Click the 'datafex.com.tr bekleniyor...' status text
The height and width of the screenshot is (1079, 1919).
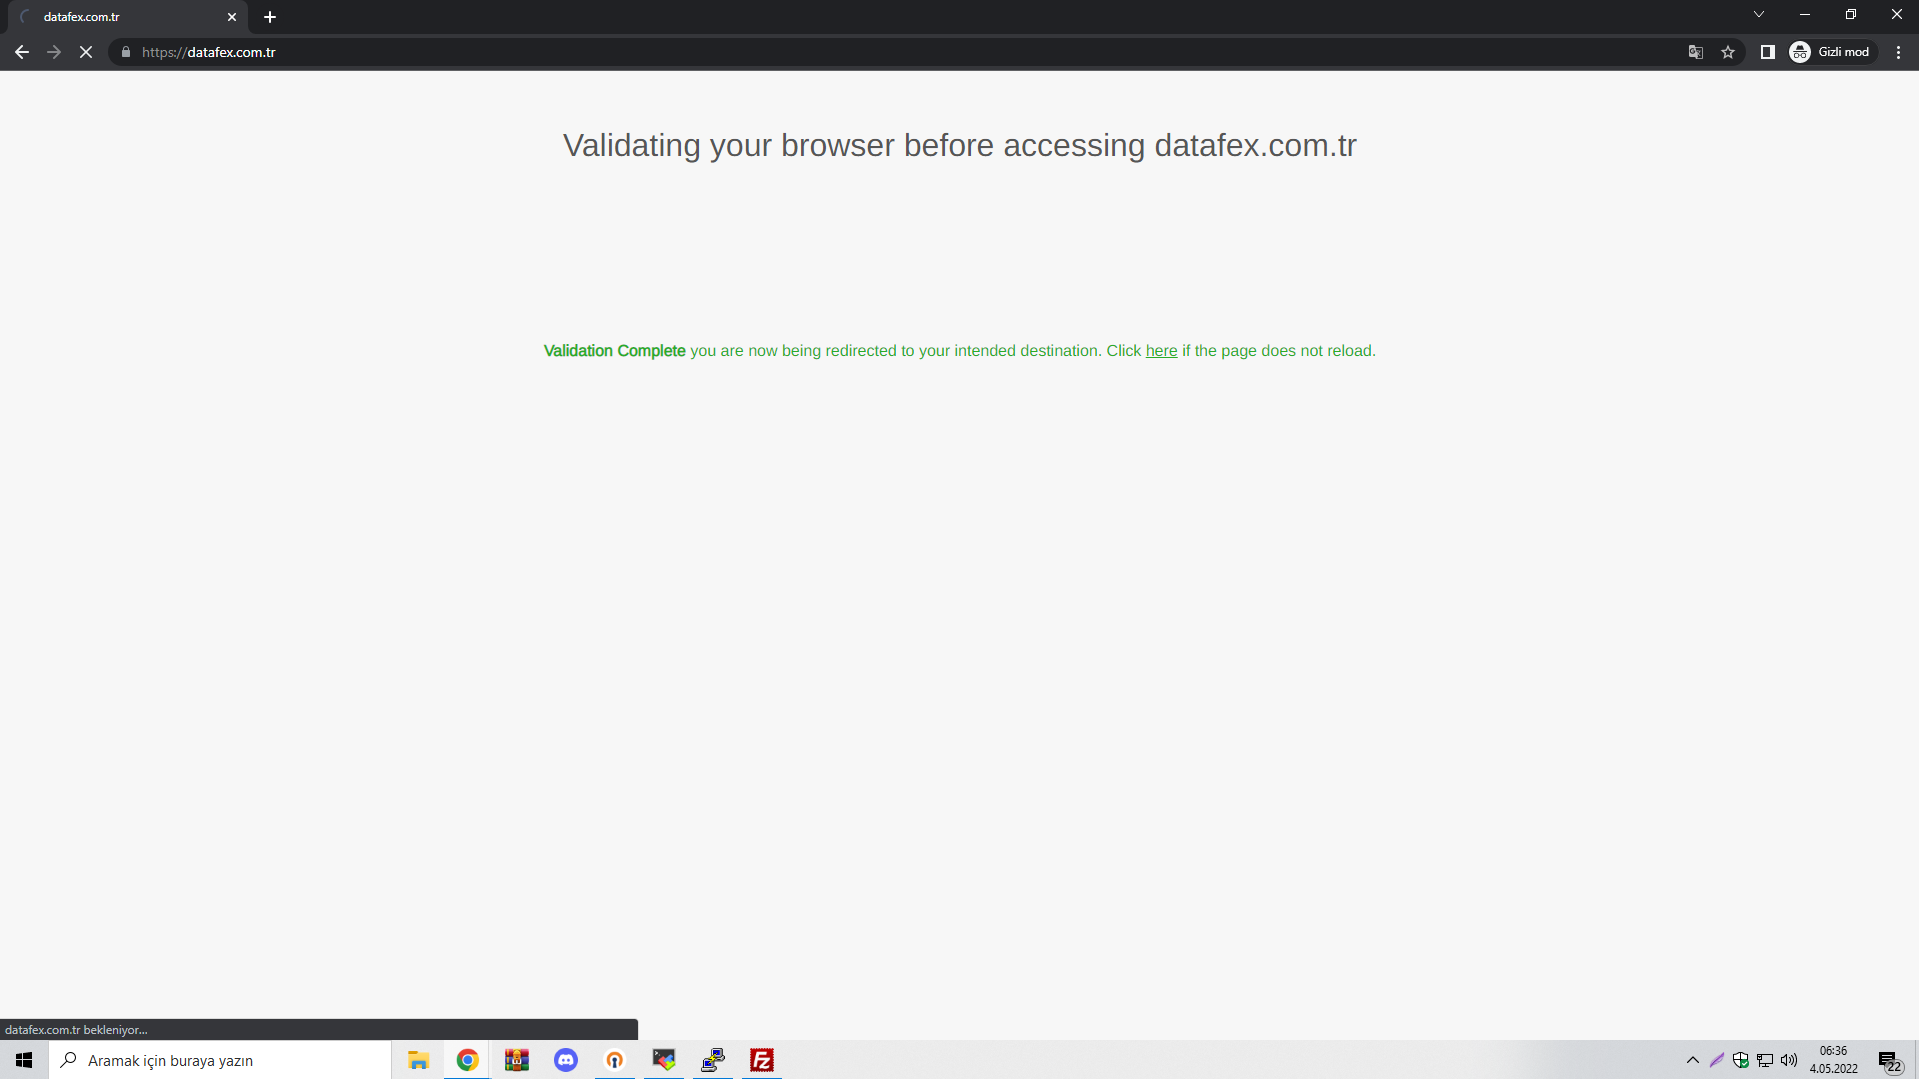pos(76,1030)
